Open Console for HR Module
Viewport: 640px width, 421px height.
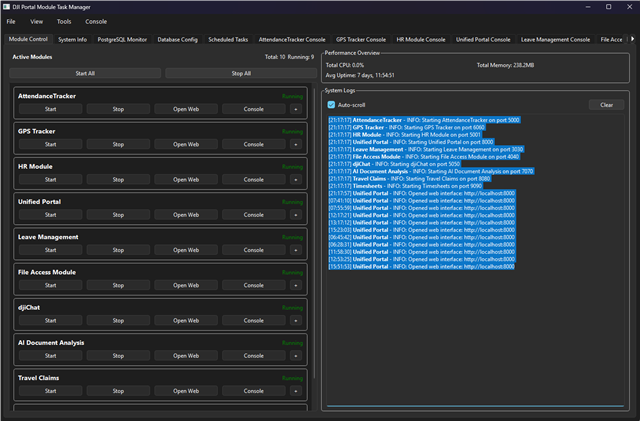(253, 180)
